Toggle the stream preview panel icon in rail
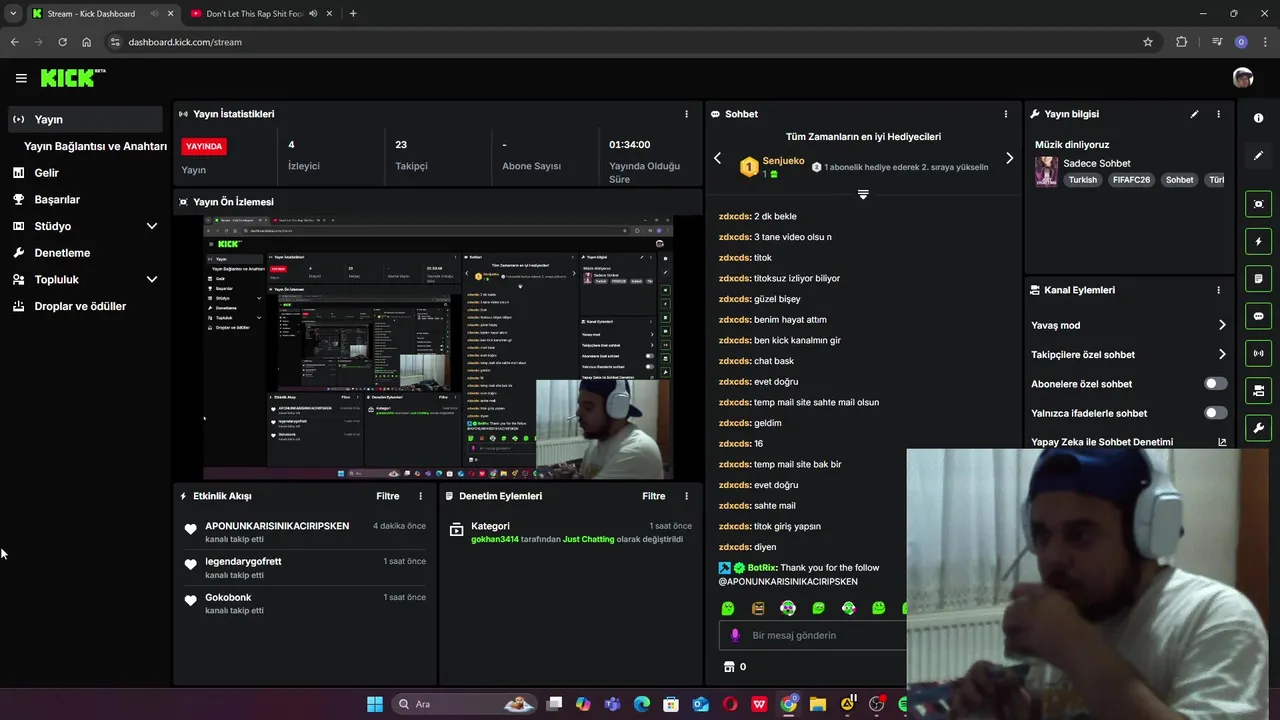This screenshot has height=720, width=1280. (1258, 204)
